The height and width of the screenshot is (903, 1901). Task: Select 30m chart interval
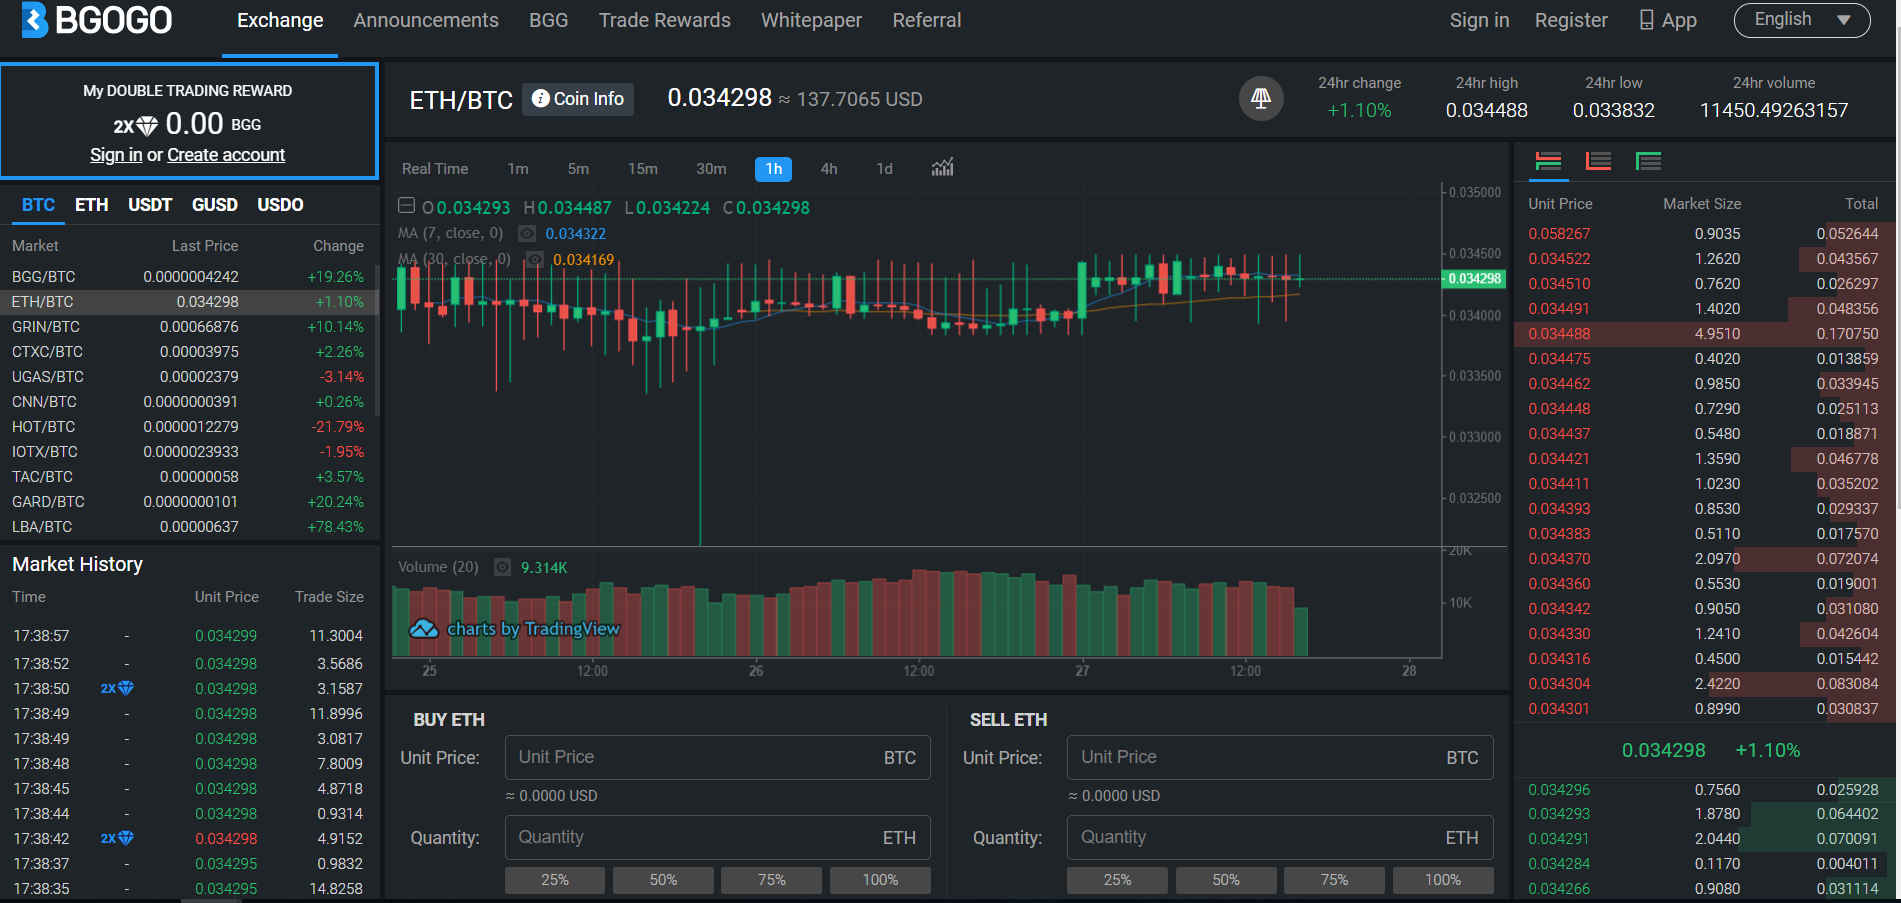pos(711,169)
